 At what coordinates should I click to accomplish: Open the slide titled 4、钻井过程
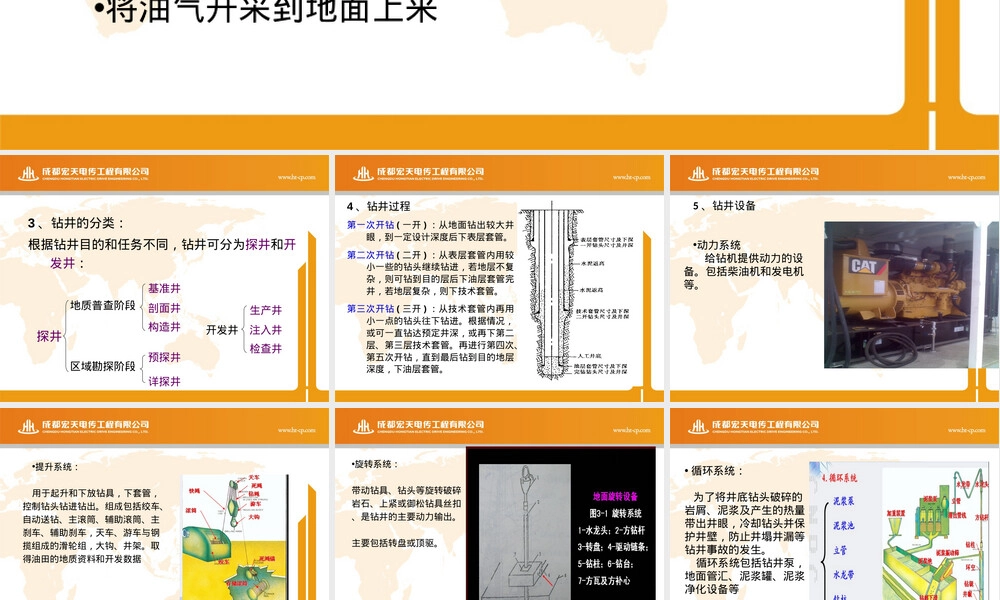tap(499, 278)
